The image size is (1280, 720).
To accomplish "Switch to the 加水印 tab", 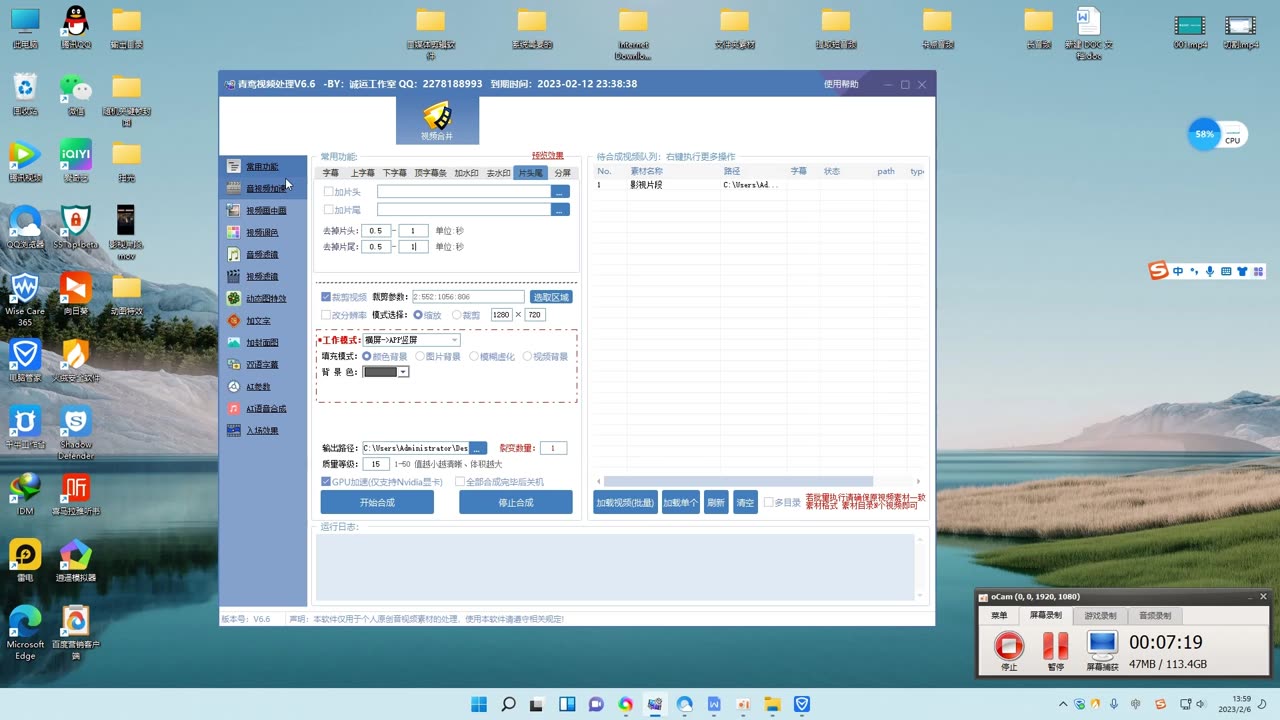I will [467, 173].
